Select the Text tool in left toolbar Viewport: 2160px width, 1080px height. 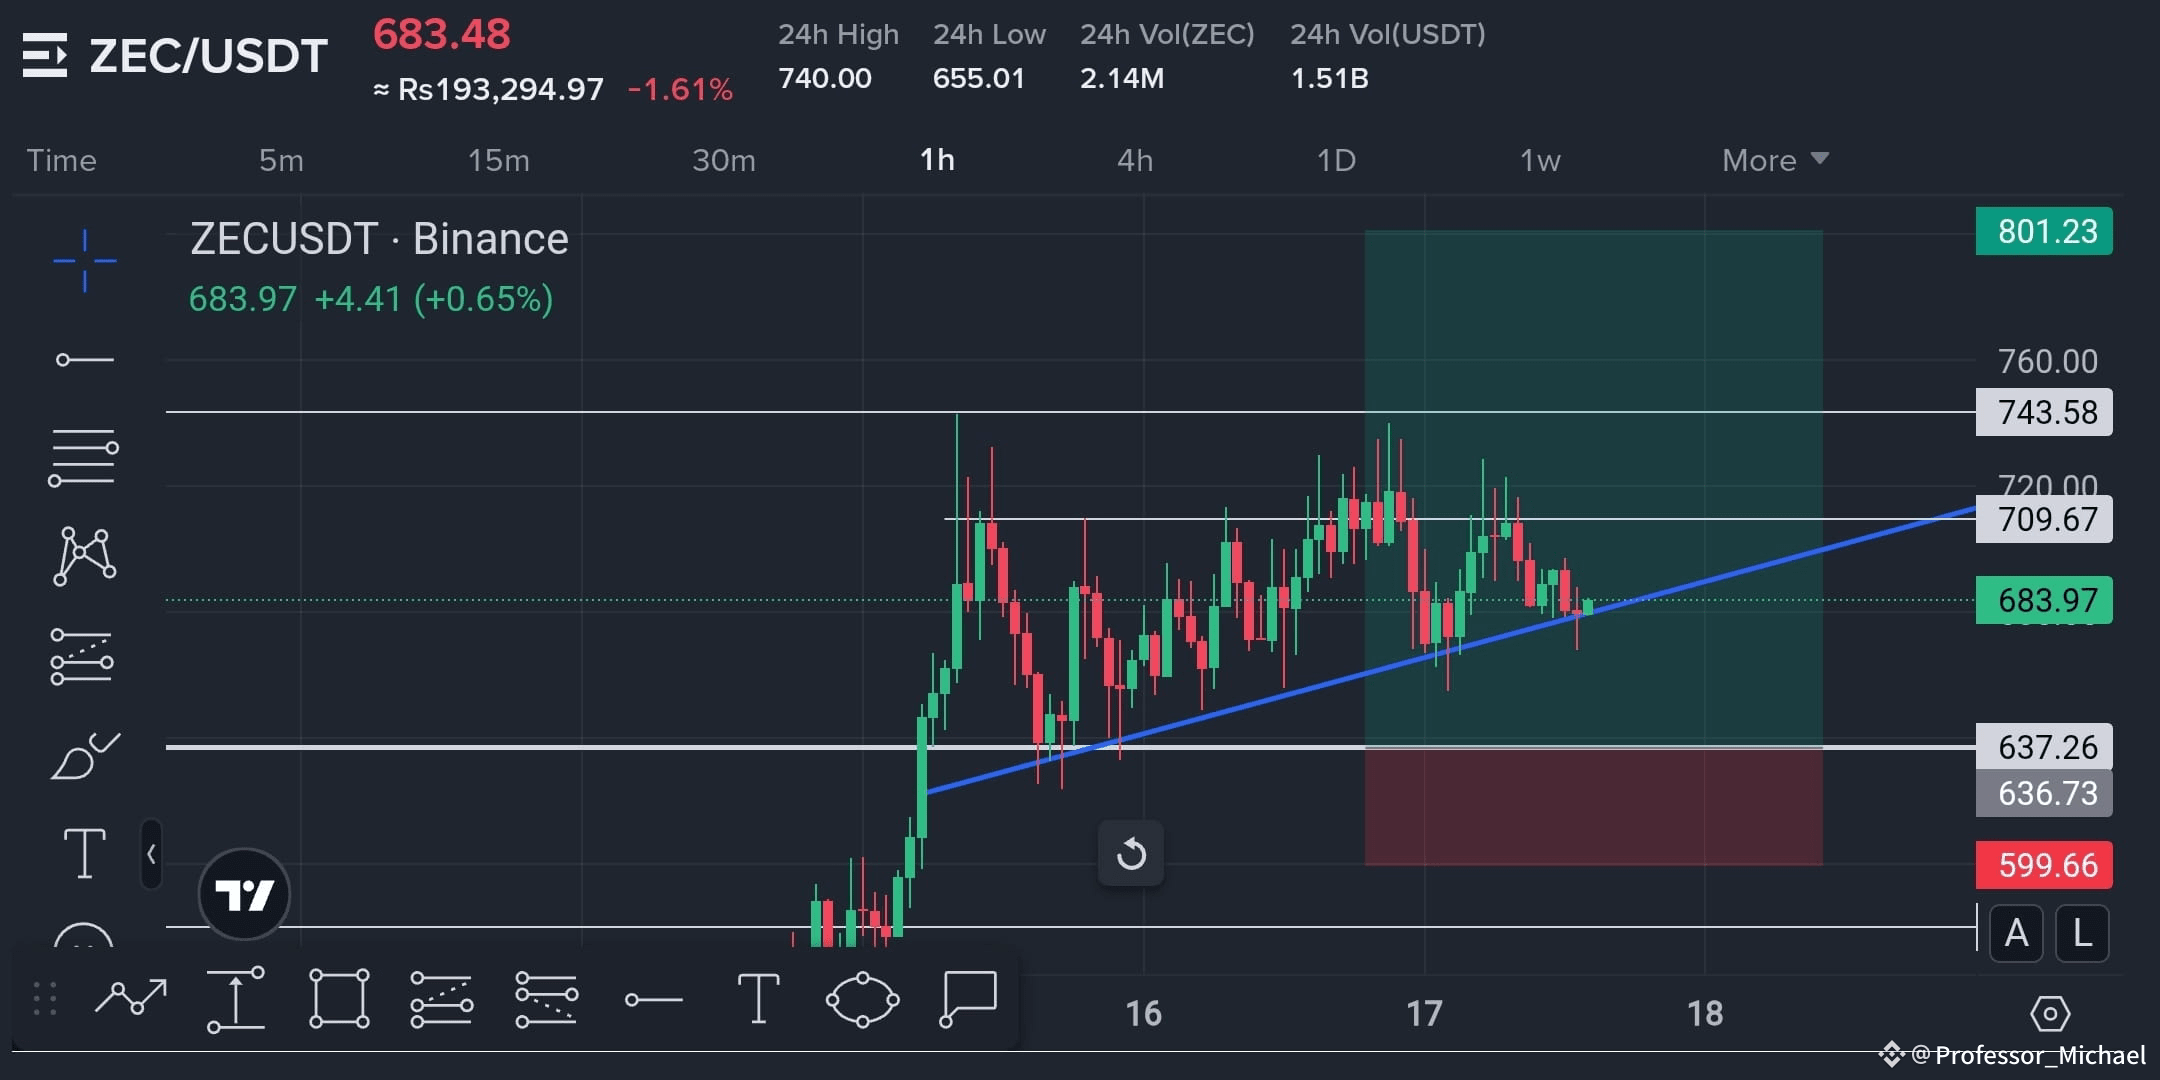(85, 854)
